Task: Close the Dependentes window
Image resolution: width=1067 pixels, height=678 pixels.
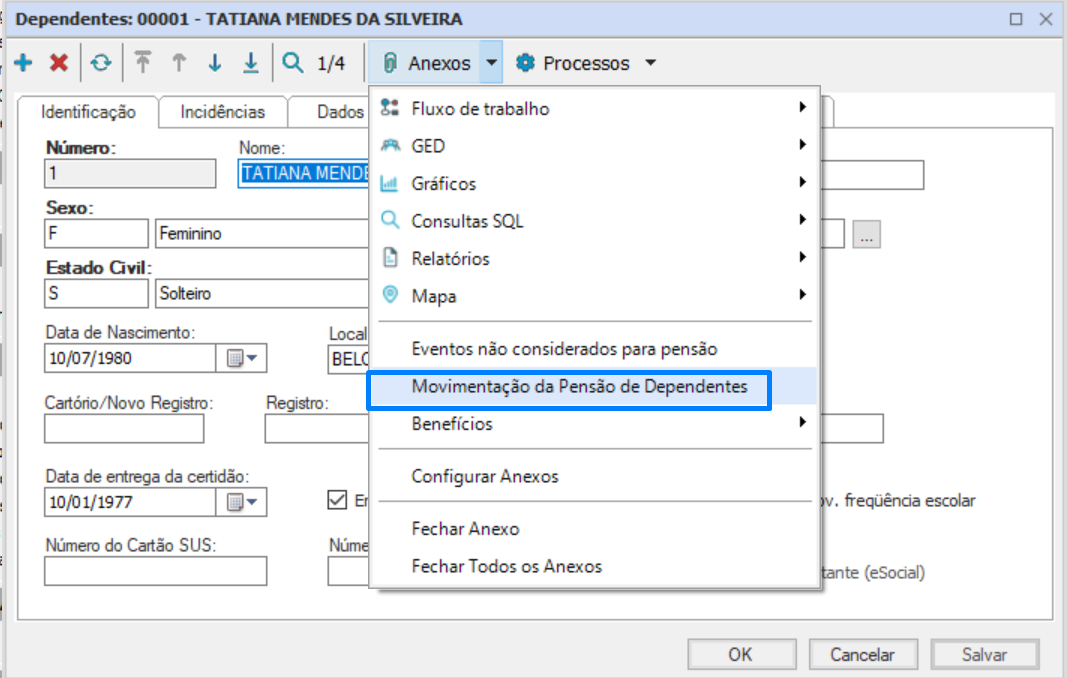Action: (1047, 19)
